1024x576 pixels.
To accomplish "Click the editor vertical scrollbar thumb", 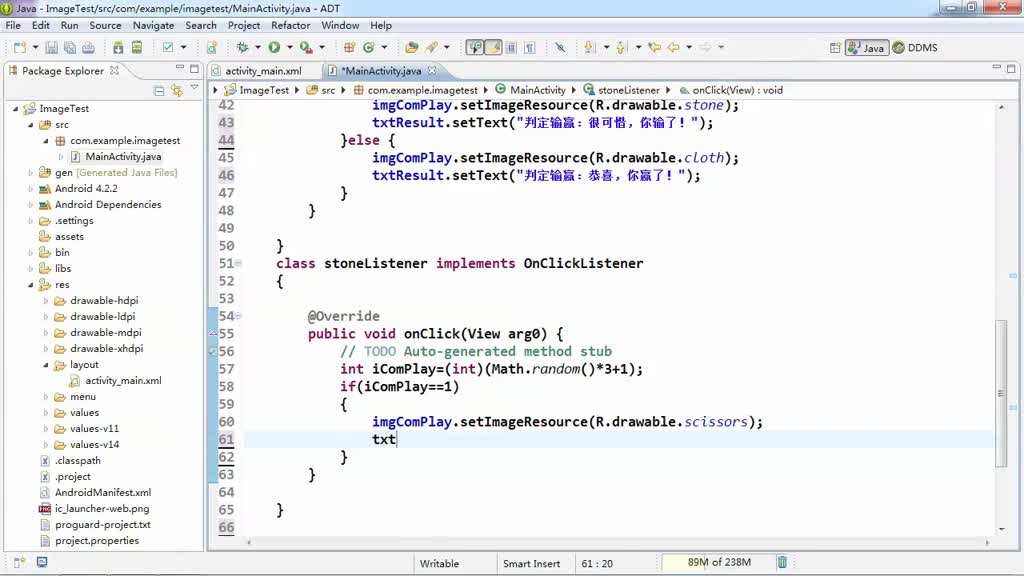I will (x=1001, y=392).
